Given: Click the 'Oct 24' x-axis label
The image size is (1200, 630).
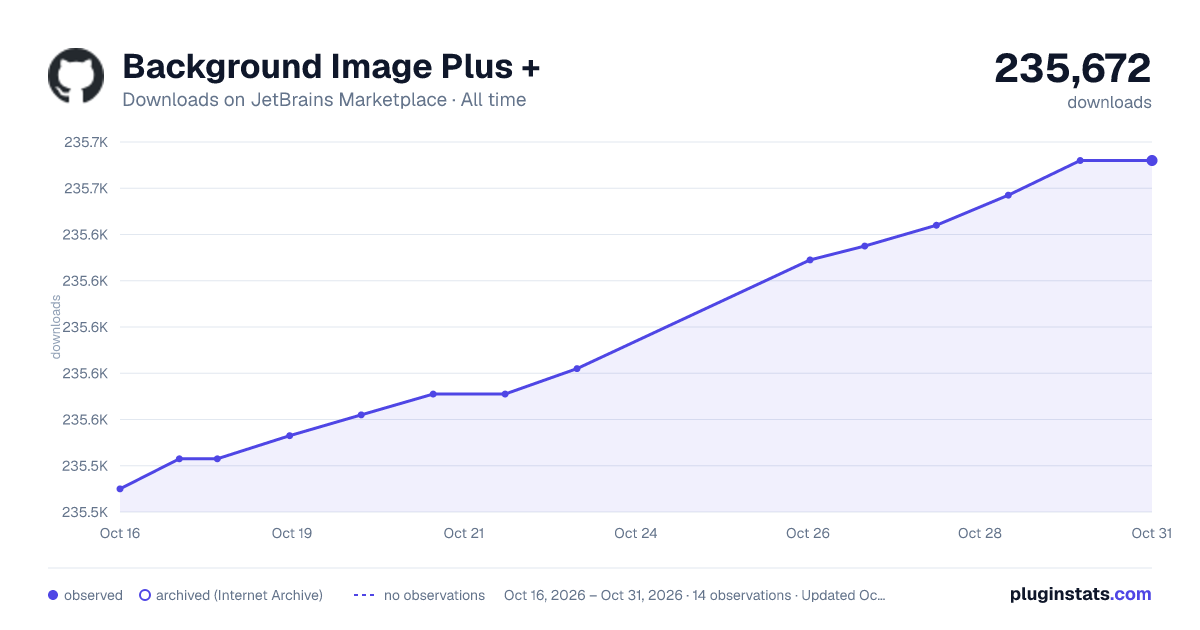Looking at the screenshot, I should point(636,533).
